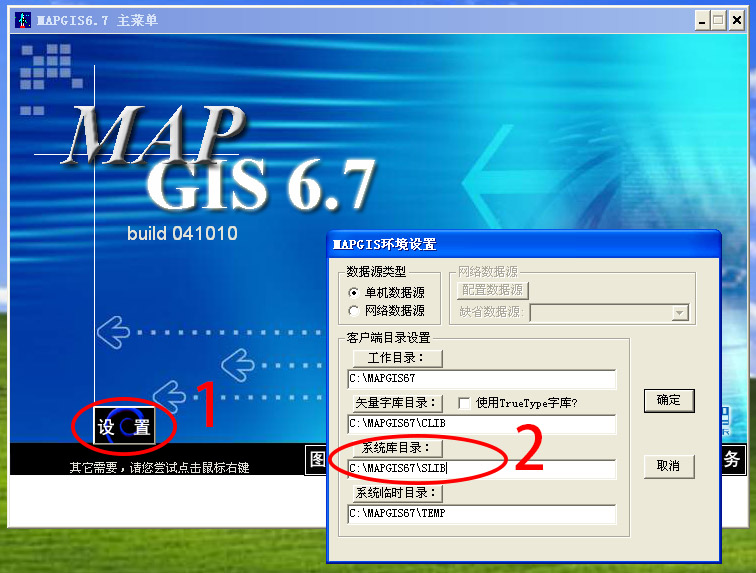Click the build 041010 text

(x=182, y=233)
